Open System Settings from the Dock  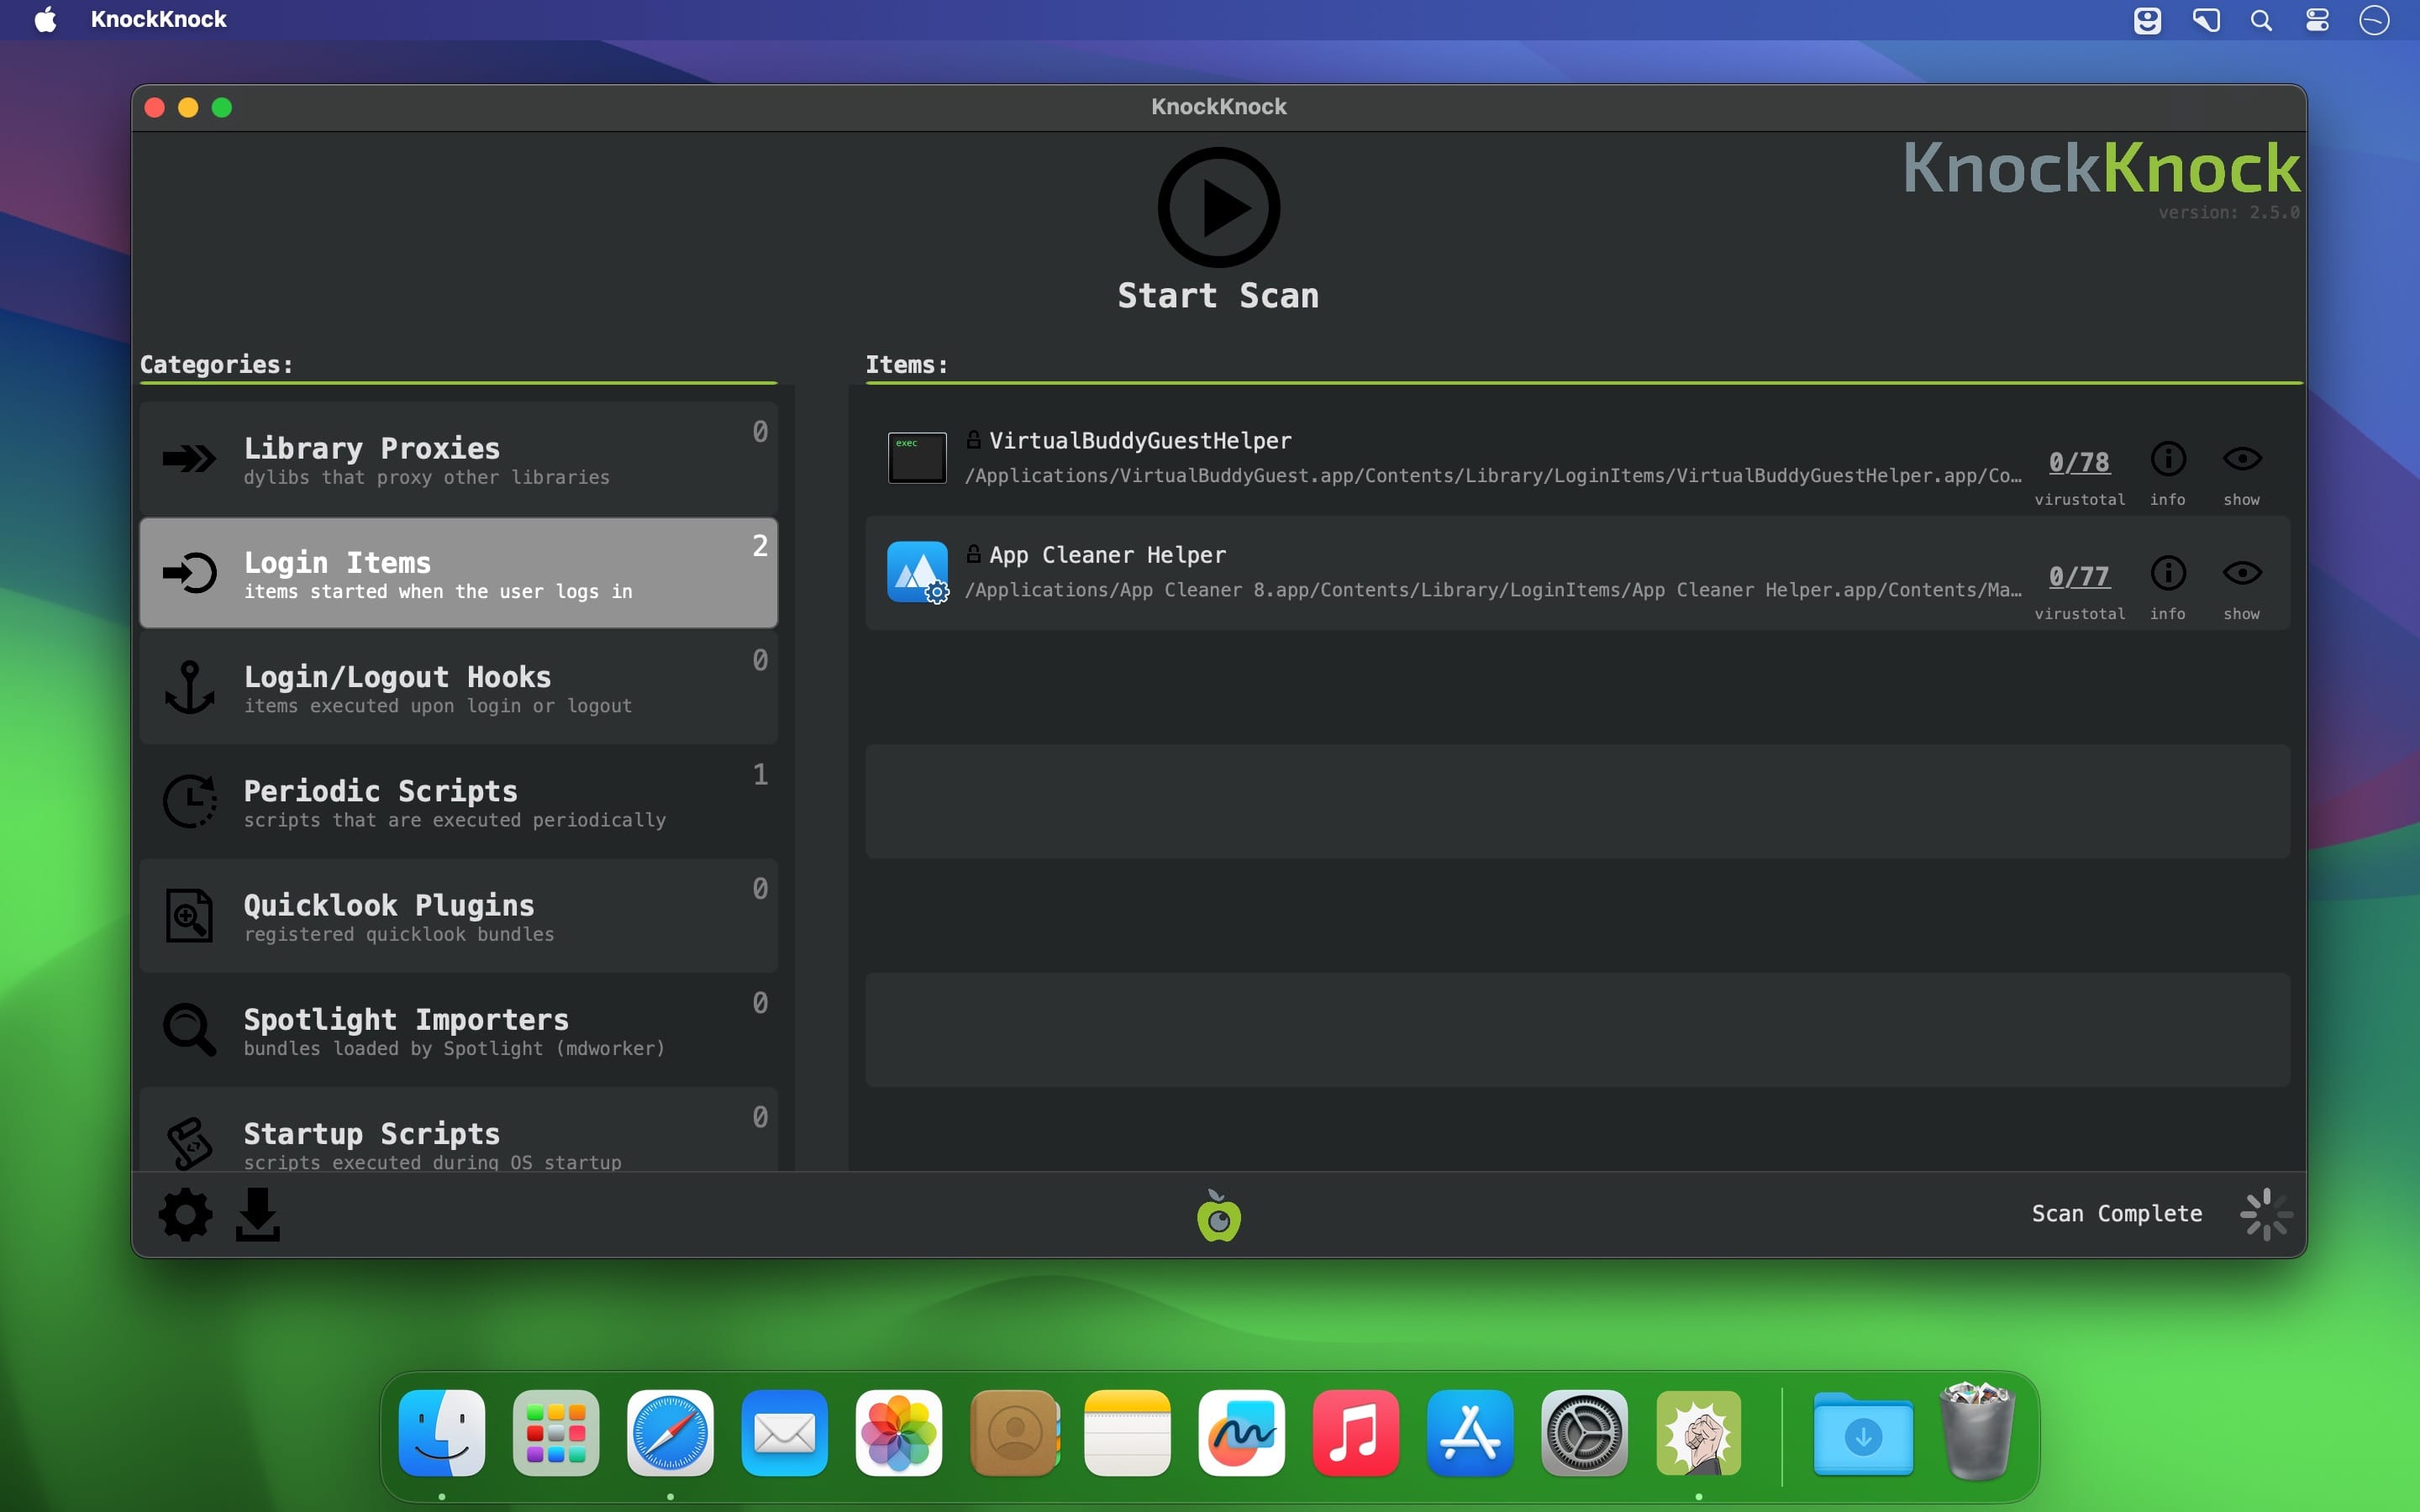point(1584,1432)
